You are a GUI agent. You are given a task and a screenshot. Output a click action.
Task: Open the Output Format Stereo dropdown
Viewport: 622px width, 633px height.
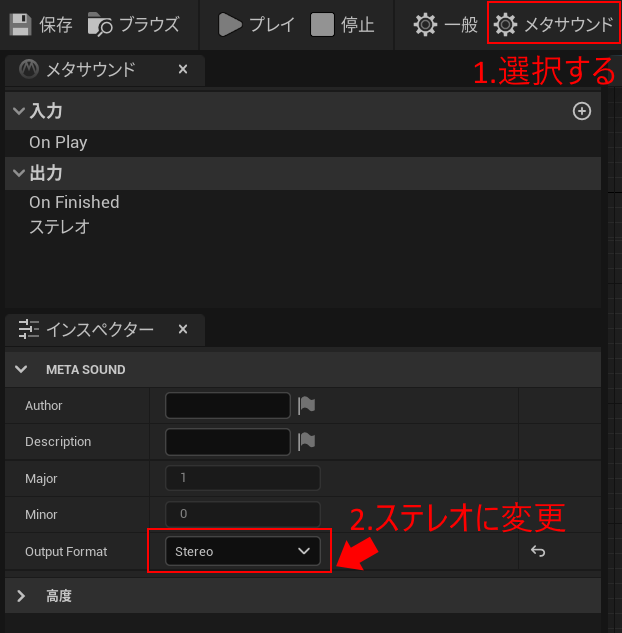click(x=243, y=551)
